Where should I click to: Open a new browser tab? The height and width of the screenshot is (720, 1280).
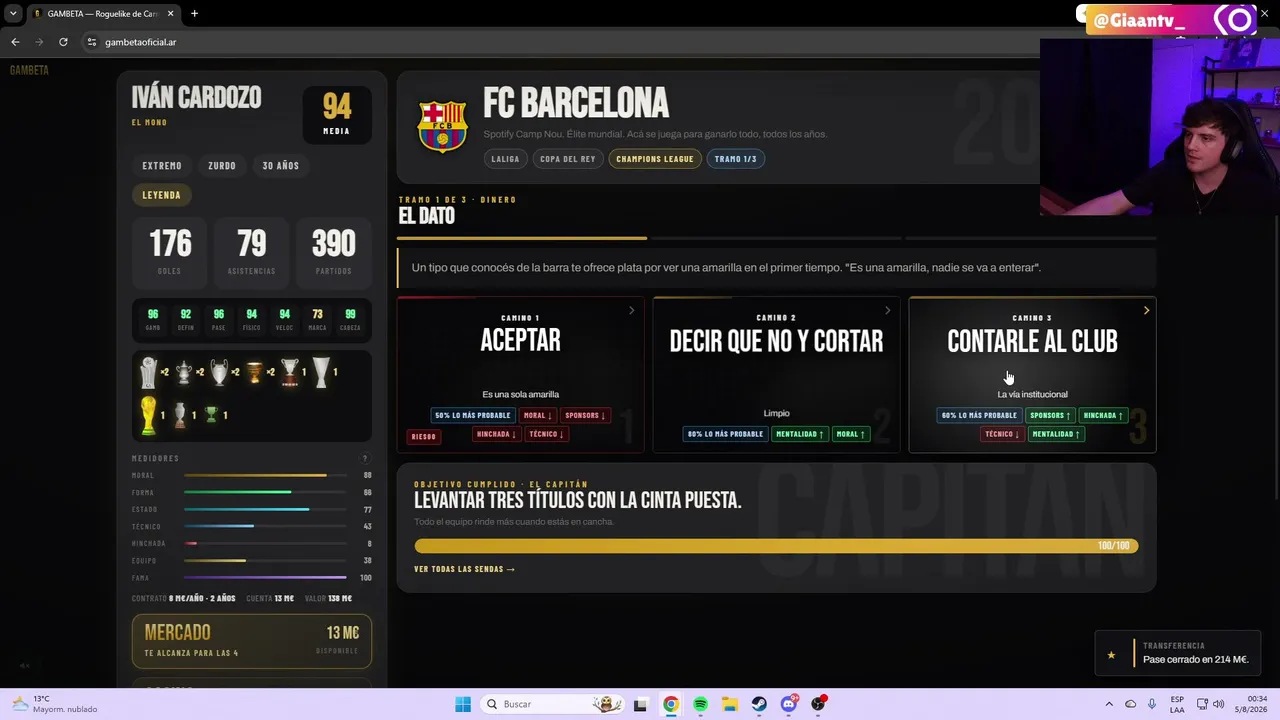[x=194, y=14]
